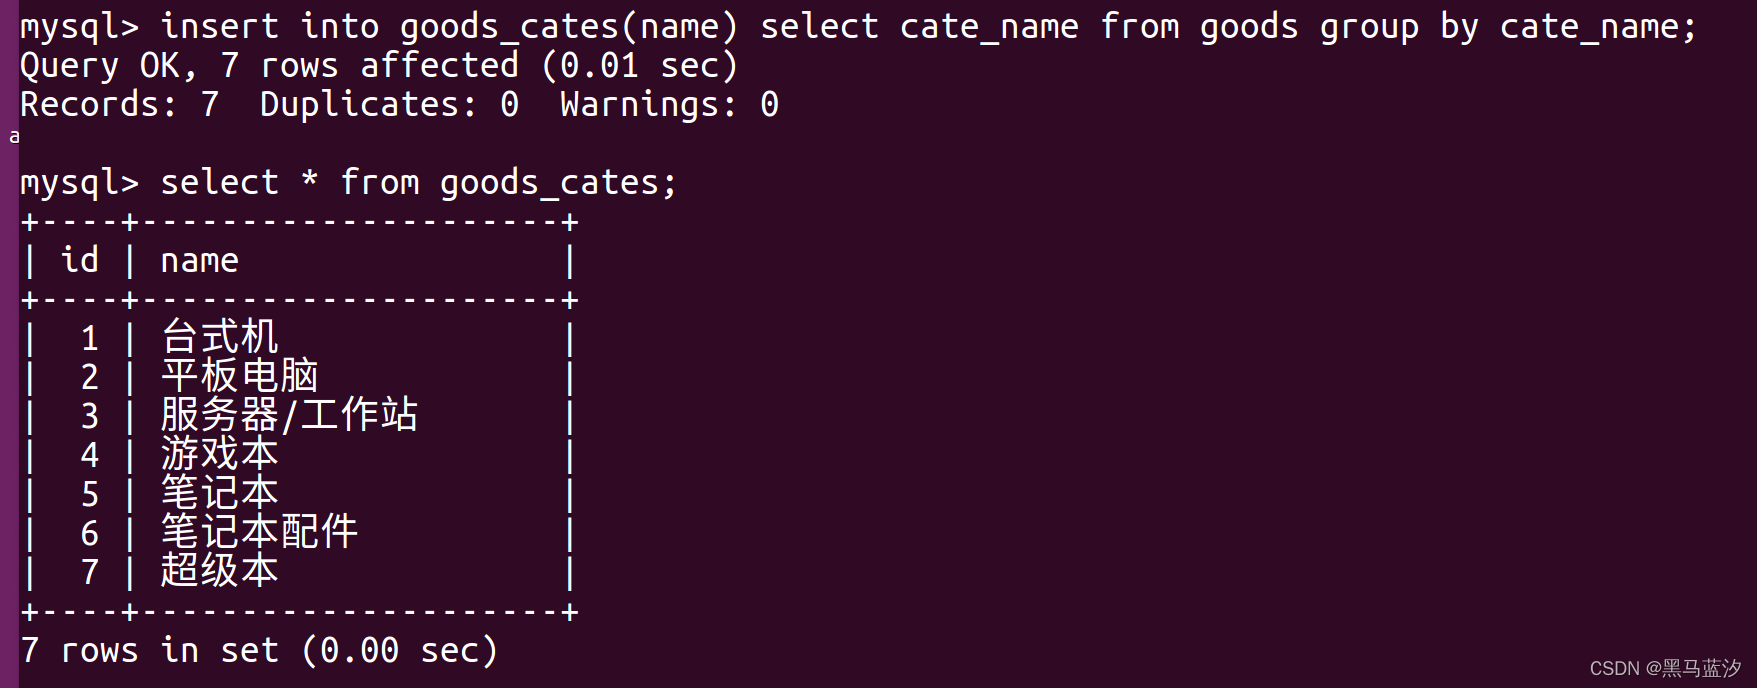Click the 'Query OK, 7 rows affected' line
Screen dimensions: 1757x688
point(379,66)
